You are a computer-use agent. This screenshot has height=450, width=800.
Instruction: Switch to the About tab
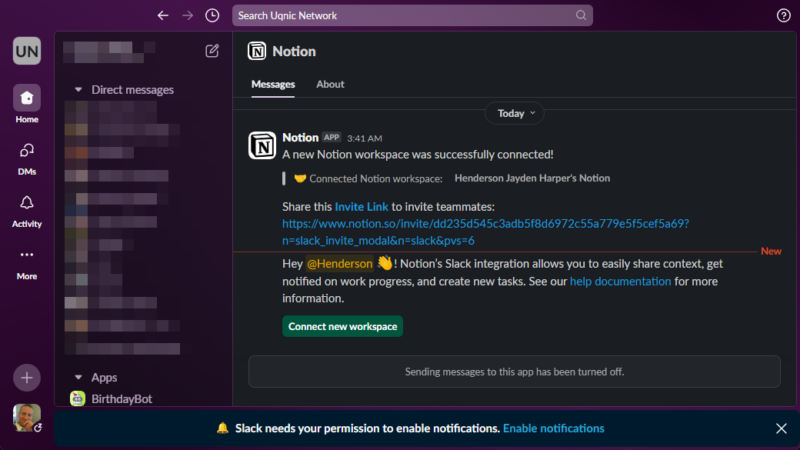click(x=330, y=84)
